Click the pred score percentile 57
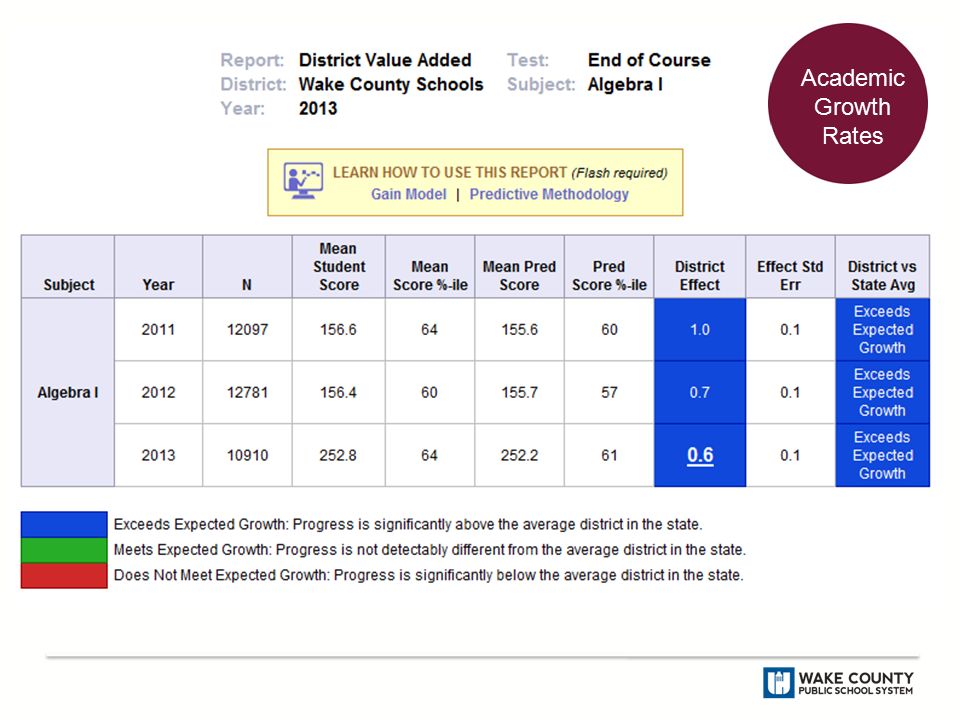Image resolution: width=960 pixels, height=720 pixels. pyautogui.click(x=609, y=392)
